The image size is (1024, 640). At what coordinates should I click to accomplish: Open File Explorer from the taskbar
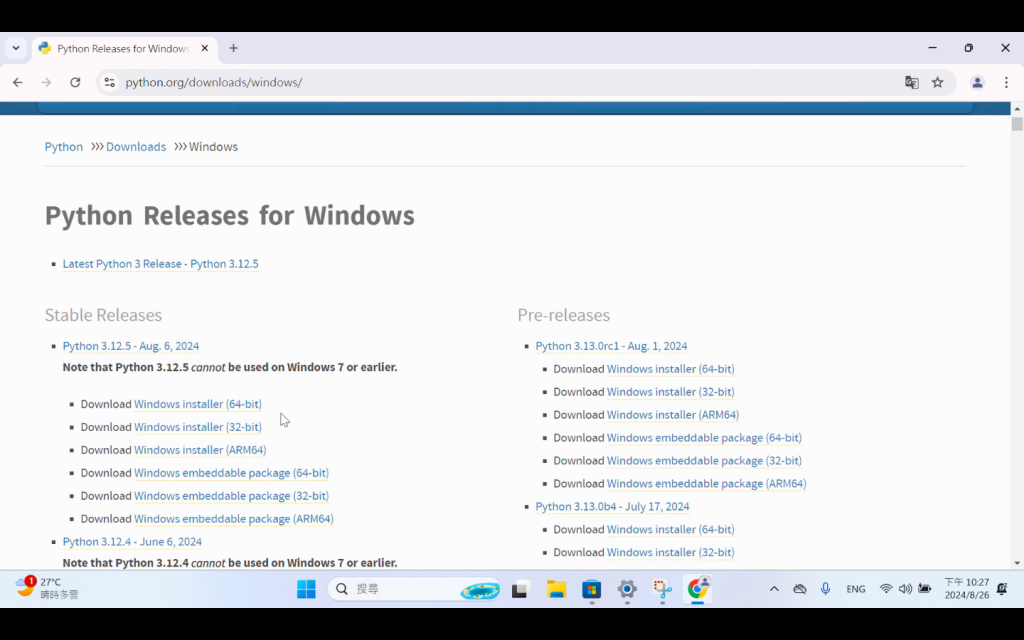(x=556, y=589)
